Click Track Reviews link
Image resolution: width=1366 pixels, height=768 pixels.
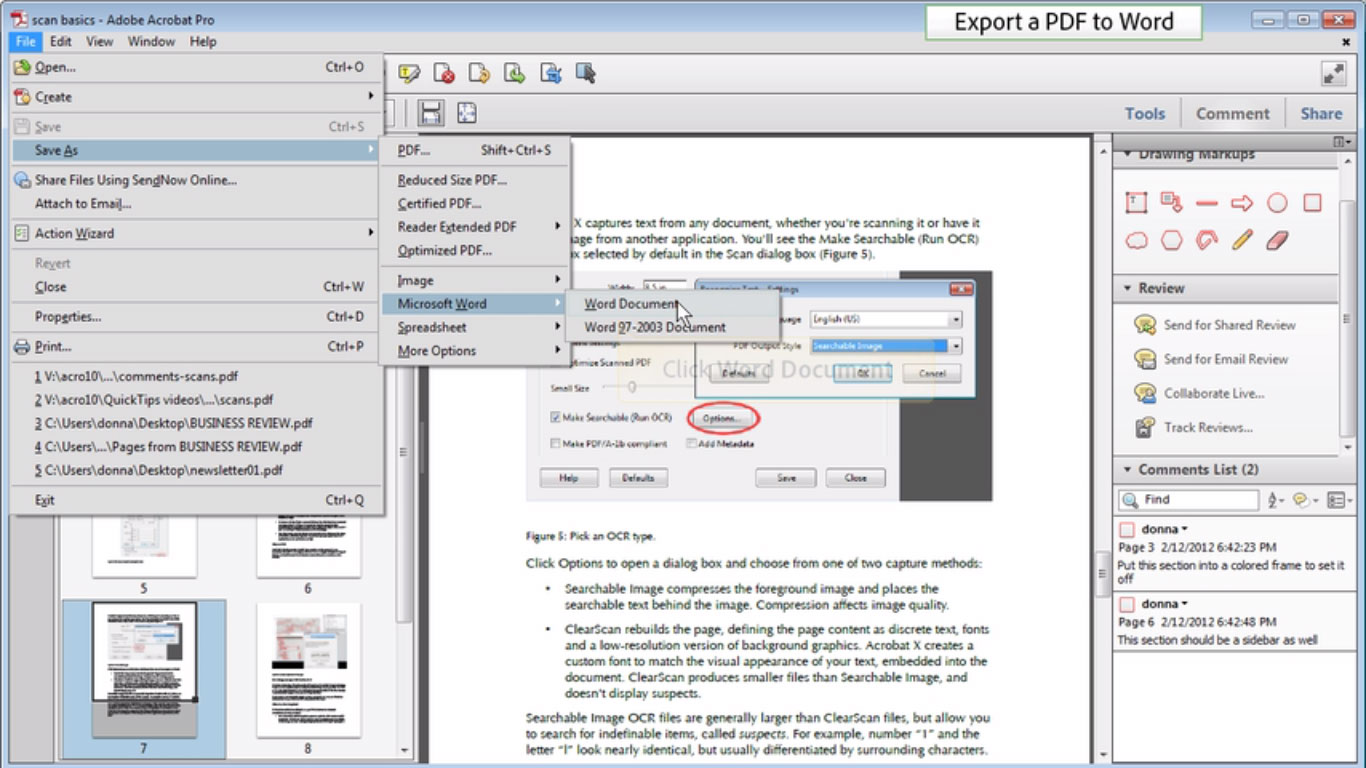coord(1208,427)
